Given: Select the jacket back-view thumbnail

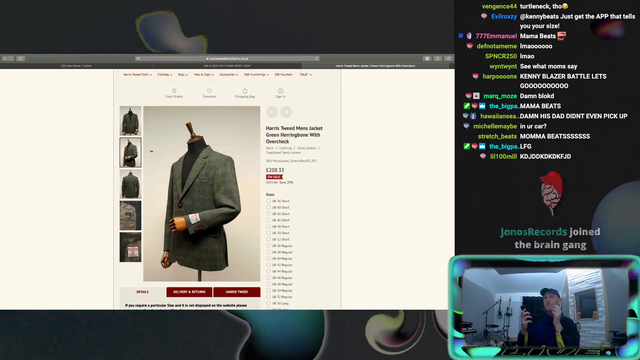Looking at the screenshot, I should click(130, 184).
